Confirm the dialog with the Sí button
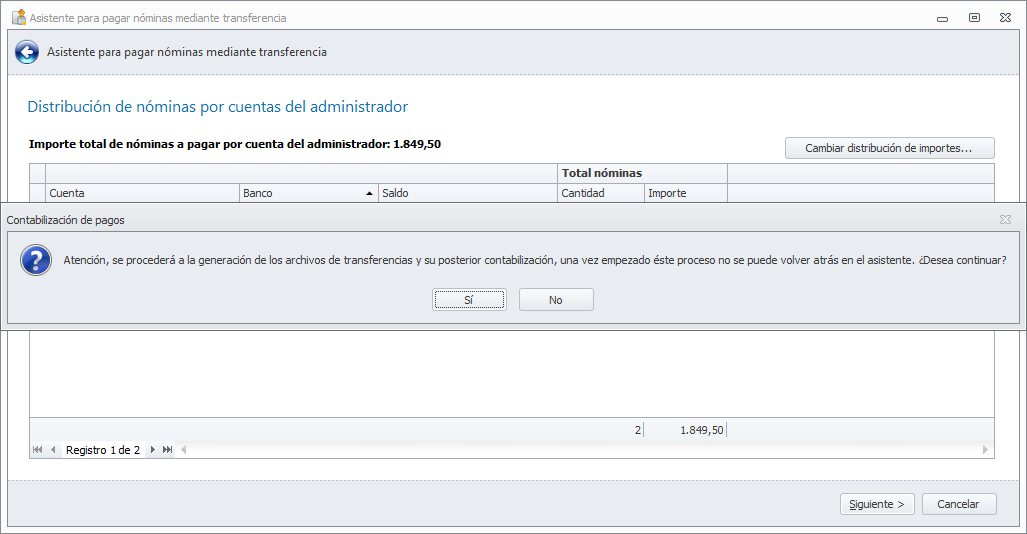The height and width of the screenshot is (534, 1027). coord(469,299)
